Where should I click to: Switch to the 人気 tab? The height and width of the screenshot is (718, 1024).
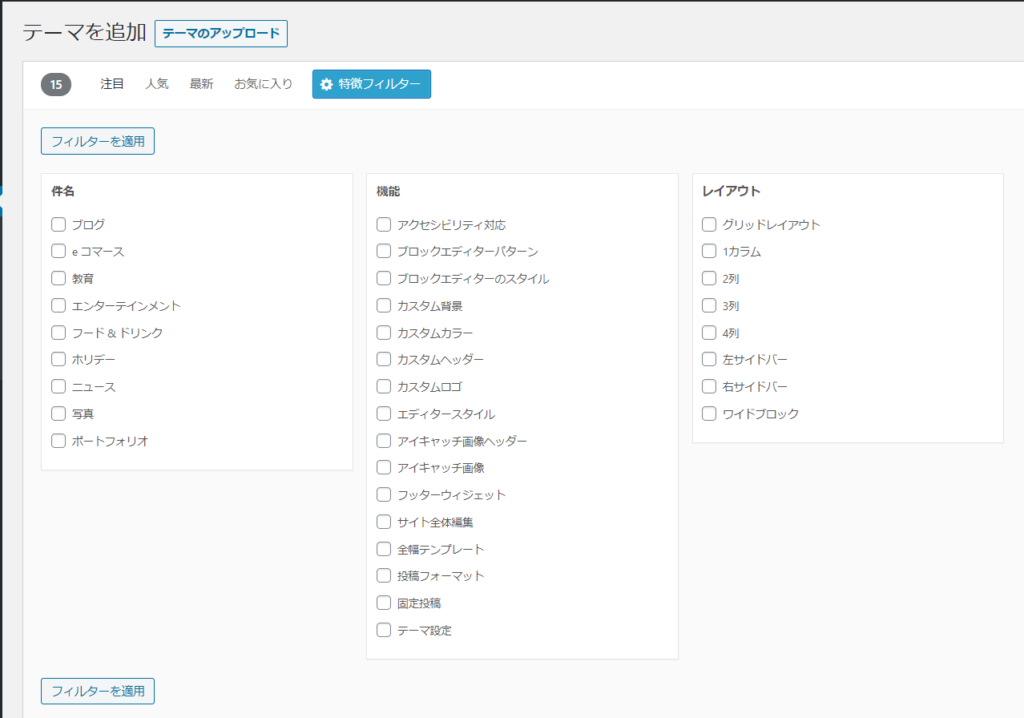(x=157, y=85)
